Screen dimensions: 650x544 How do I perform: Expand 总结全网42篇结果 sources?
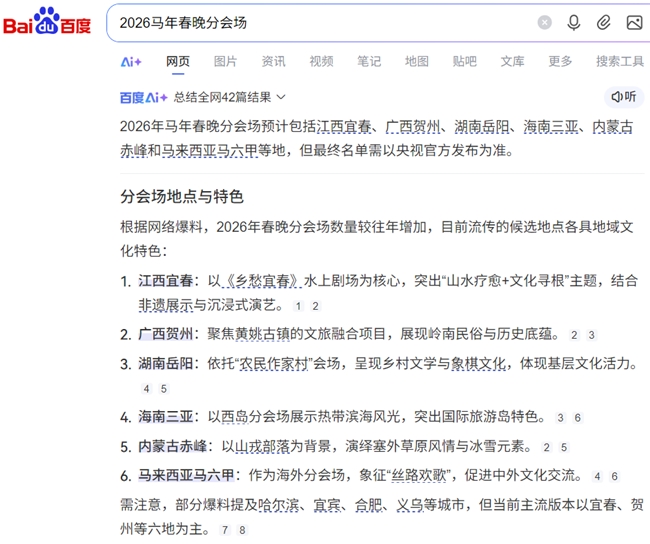point(230,97)
